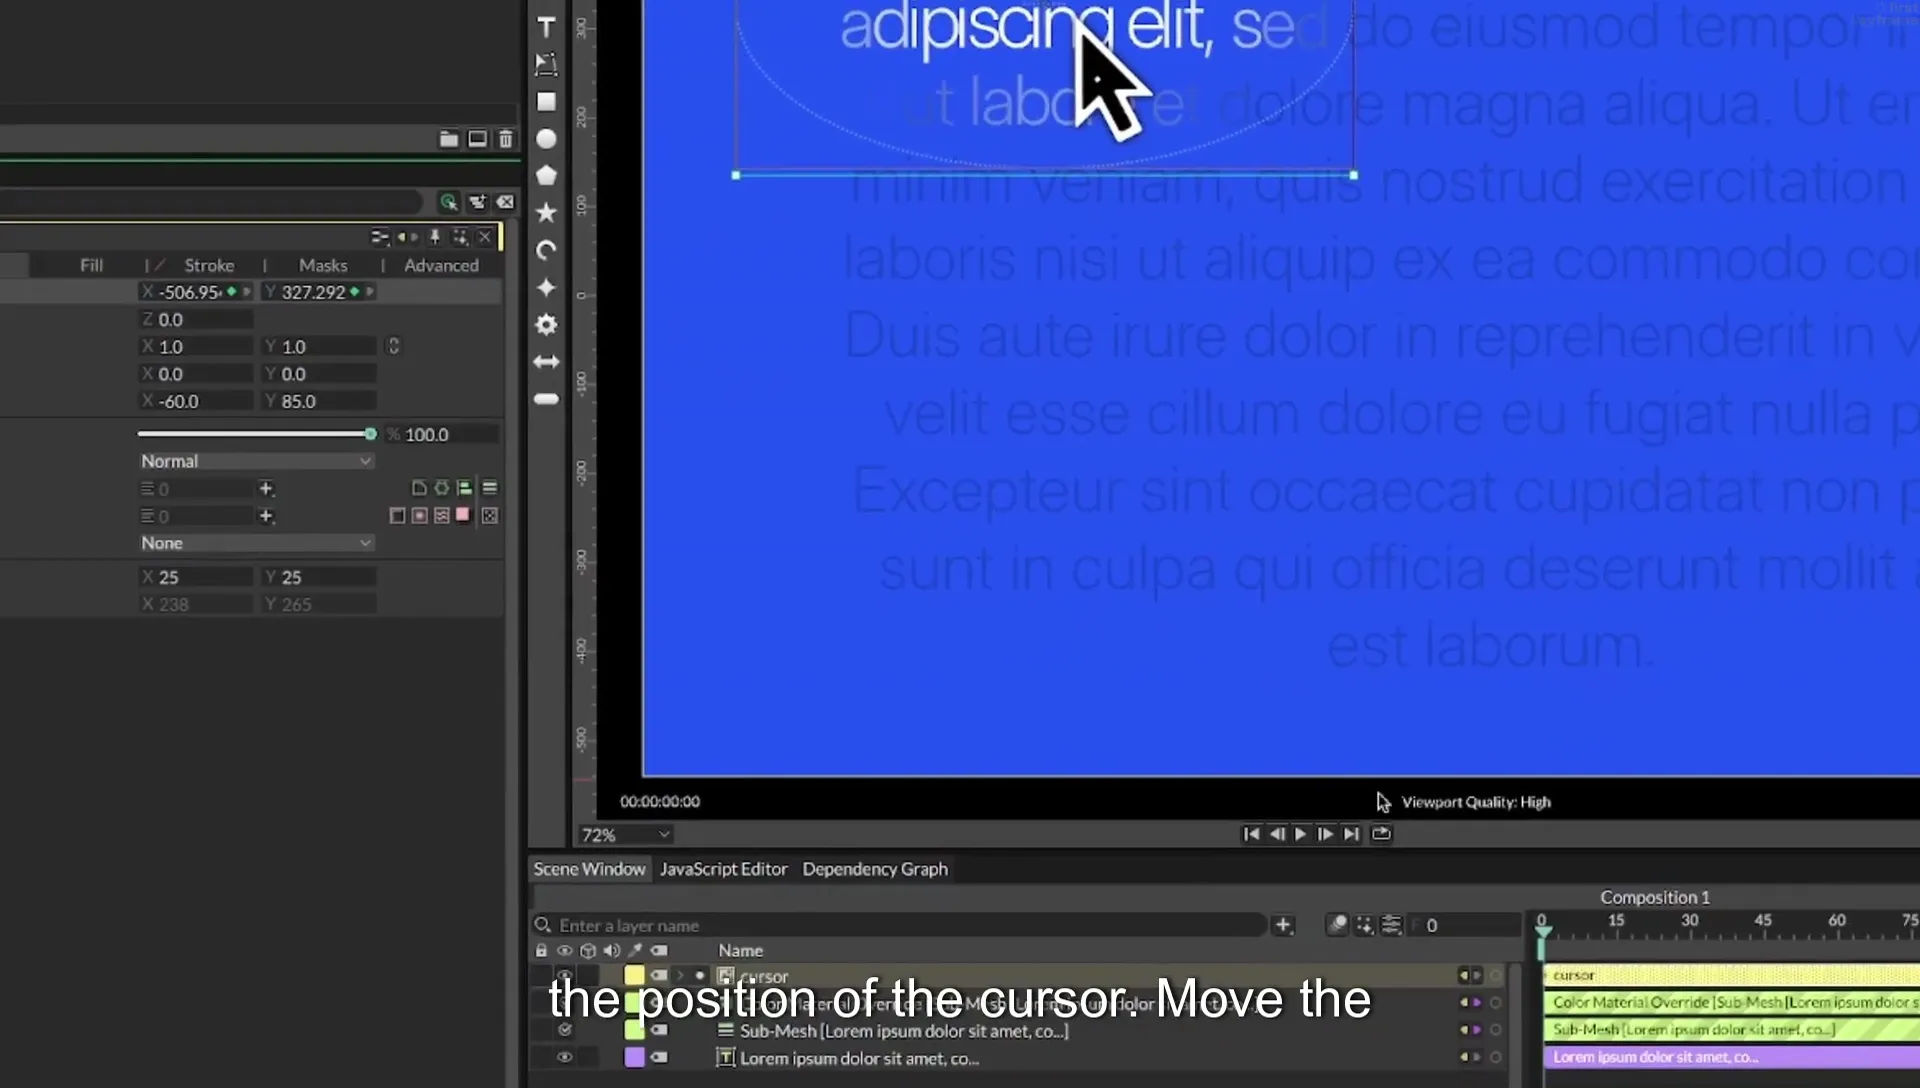The width and height of the screenshot is (1920, 1088).
Task: Click Viewport Quality: High label
Action: coord(1476,802)
